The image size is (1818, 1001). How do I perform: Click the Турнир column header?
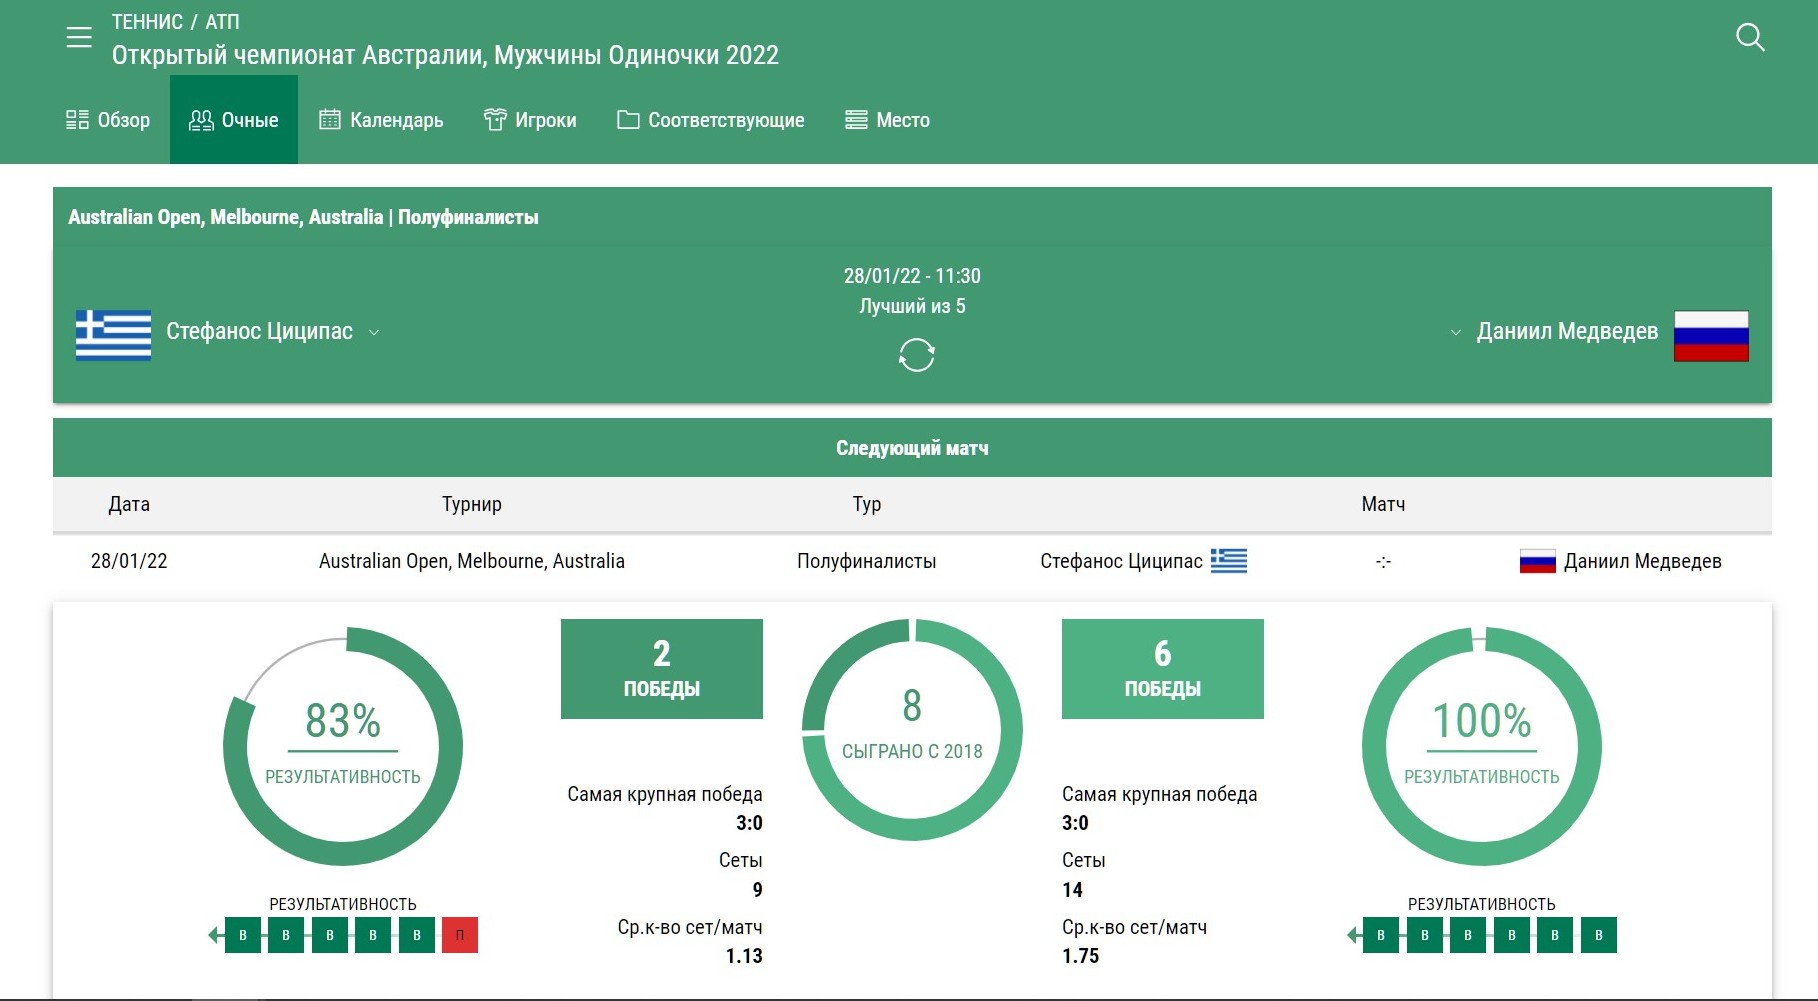coord(472,504)
